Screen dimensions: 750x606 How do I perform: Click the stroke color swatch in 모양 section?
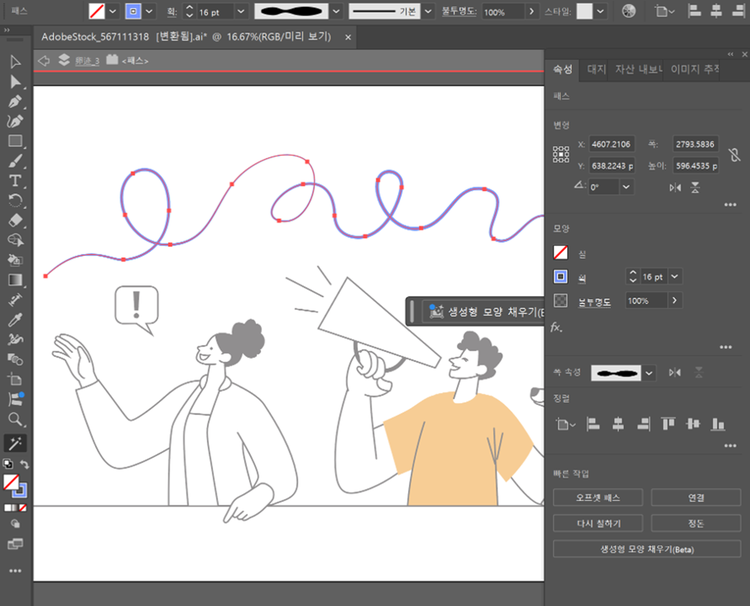coord(561,277)
